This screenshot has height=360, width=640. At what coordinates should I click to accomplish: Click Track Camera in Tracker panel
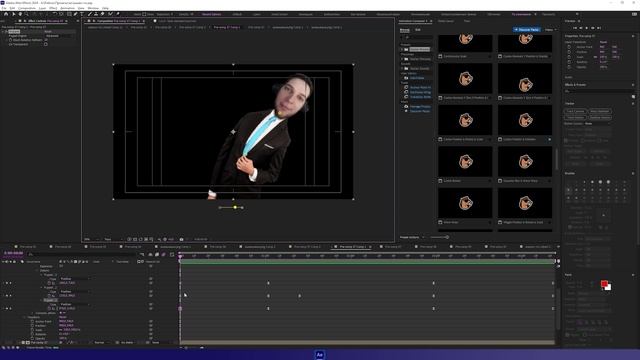[x=576, y=111]
